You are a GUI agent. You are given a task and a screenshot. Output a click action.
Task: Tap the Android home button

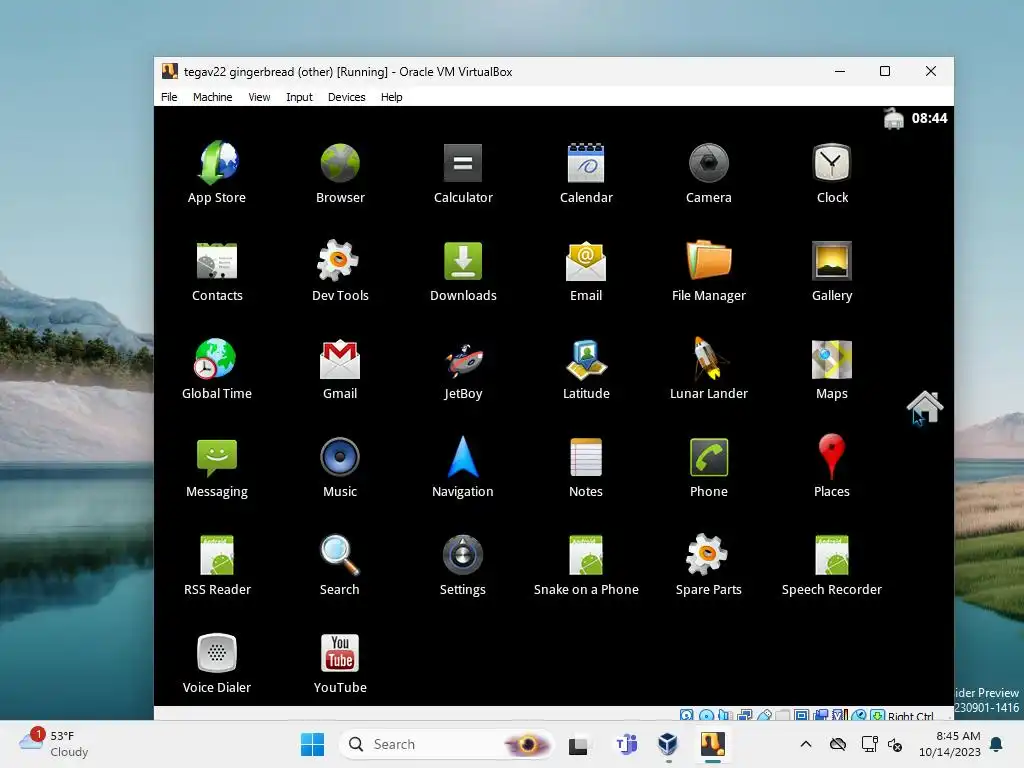point(925,407)
